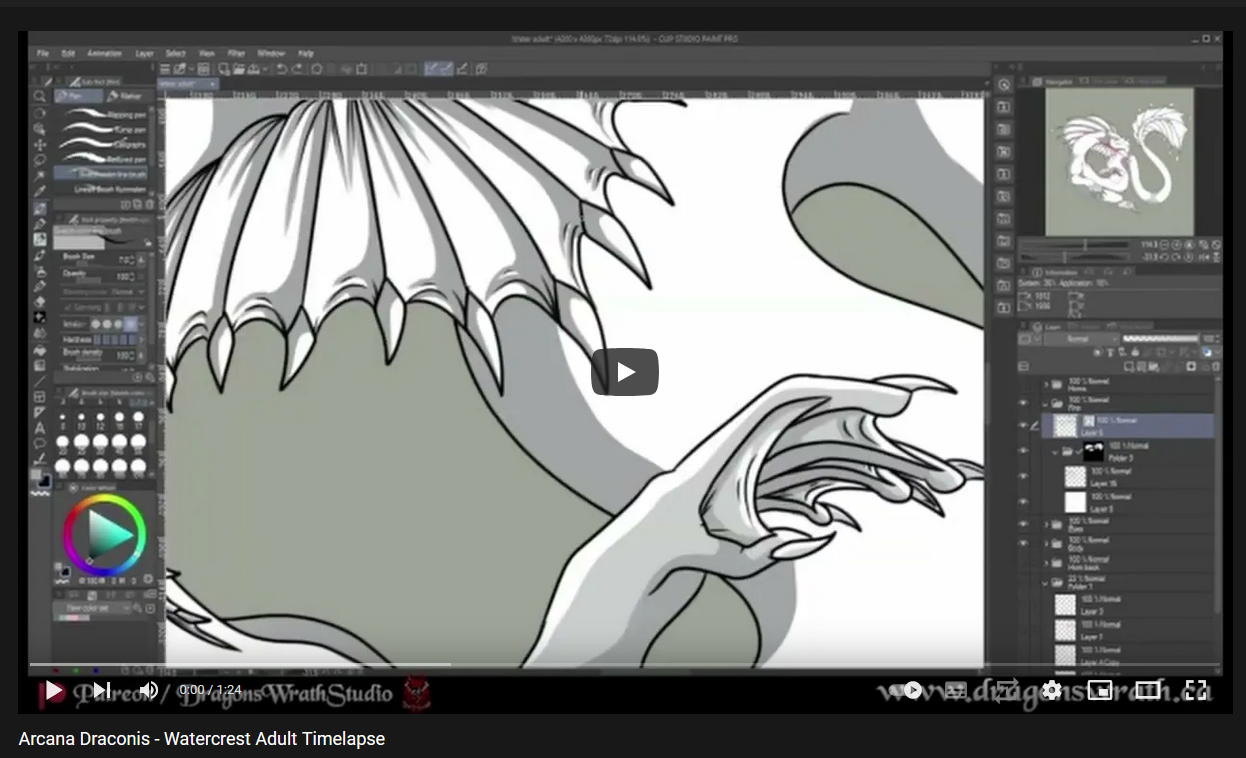Mute the video volume
Screen dimensions: 1246x758
pyautogui.click(x=149, y=690)
